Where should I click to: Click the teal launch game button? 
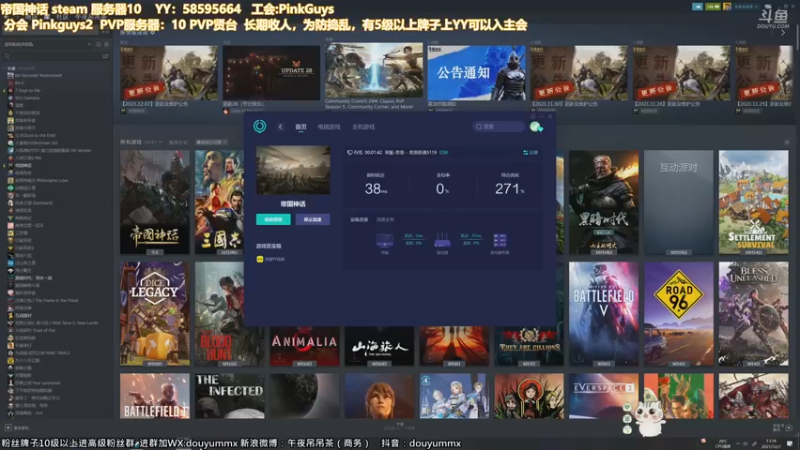pos(273,219)
